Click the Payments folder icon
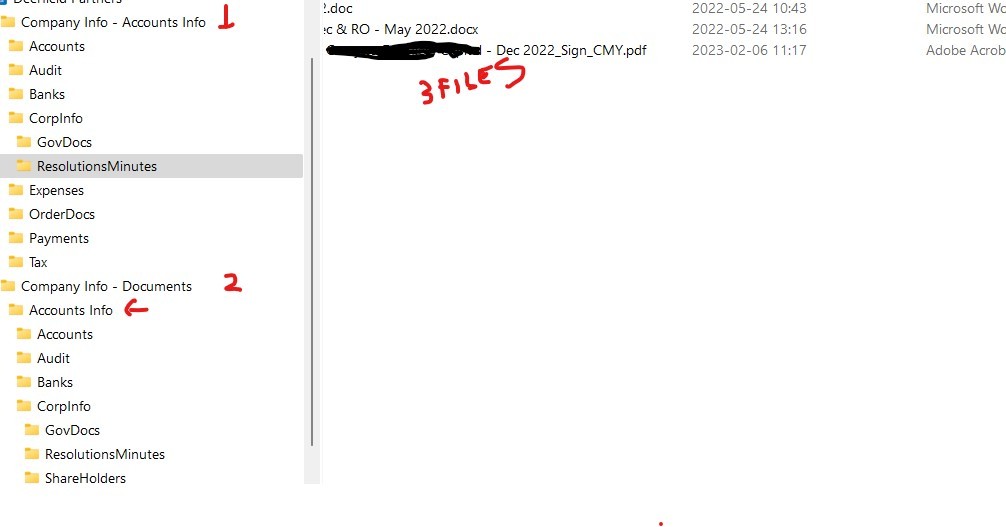The image size is (1006, 527). [16, 238]
